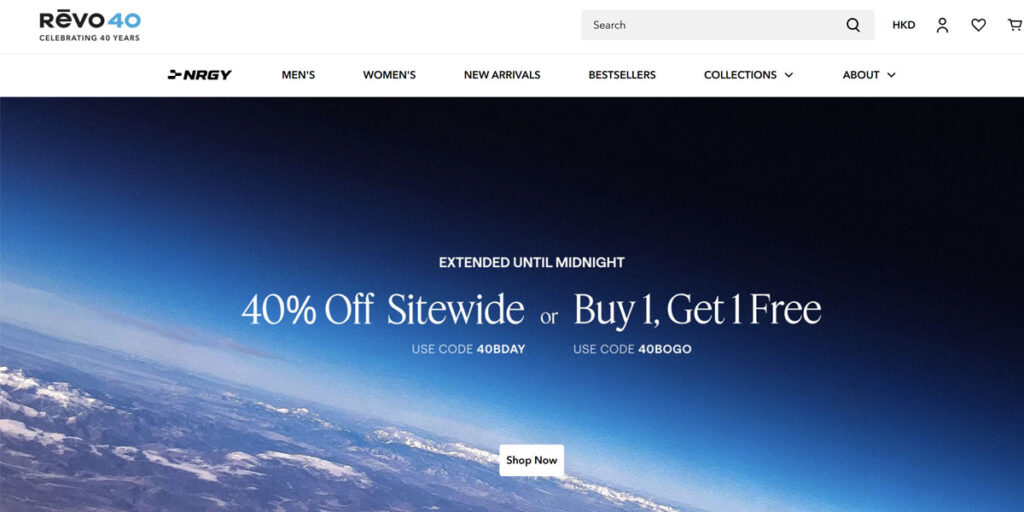
Task: Expand the About chevron arrow
Action: tap(891, 75)
